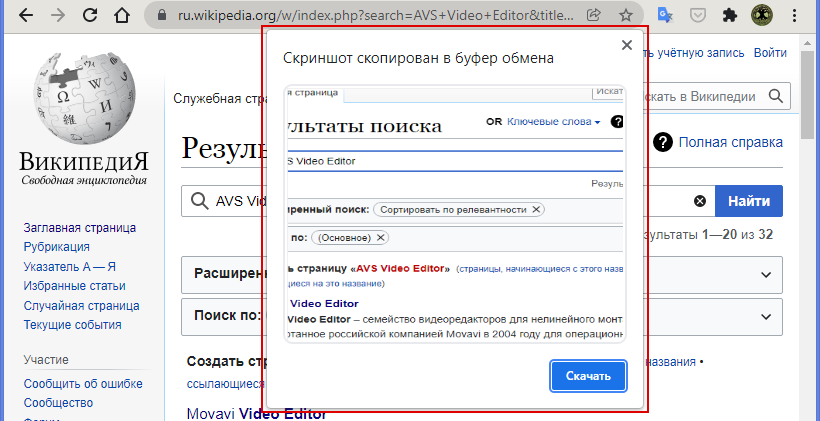Screen dimensions: 820x421
Task: Clear the AVS Video search field
Action: (x=700, y=201)
